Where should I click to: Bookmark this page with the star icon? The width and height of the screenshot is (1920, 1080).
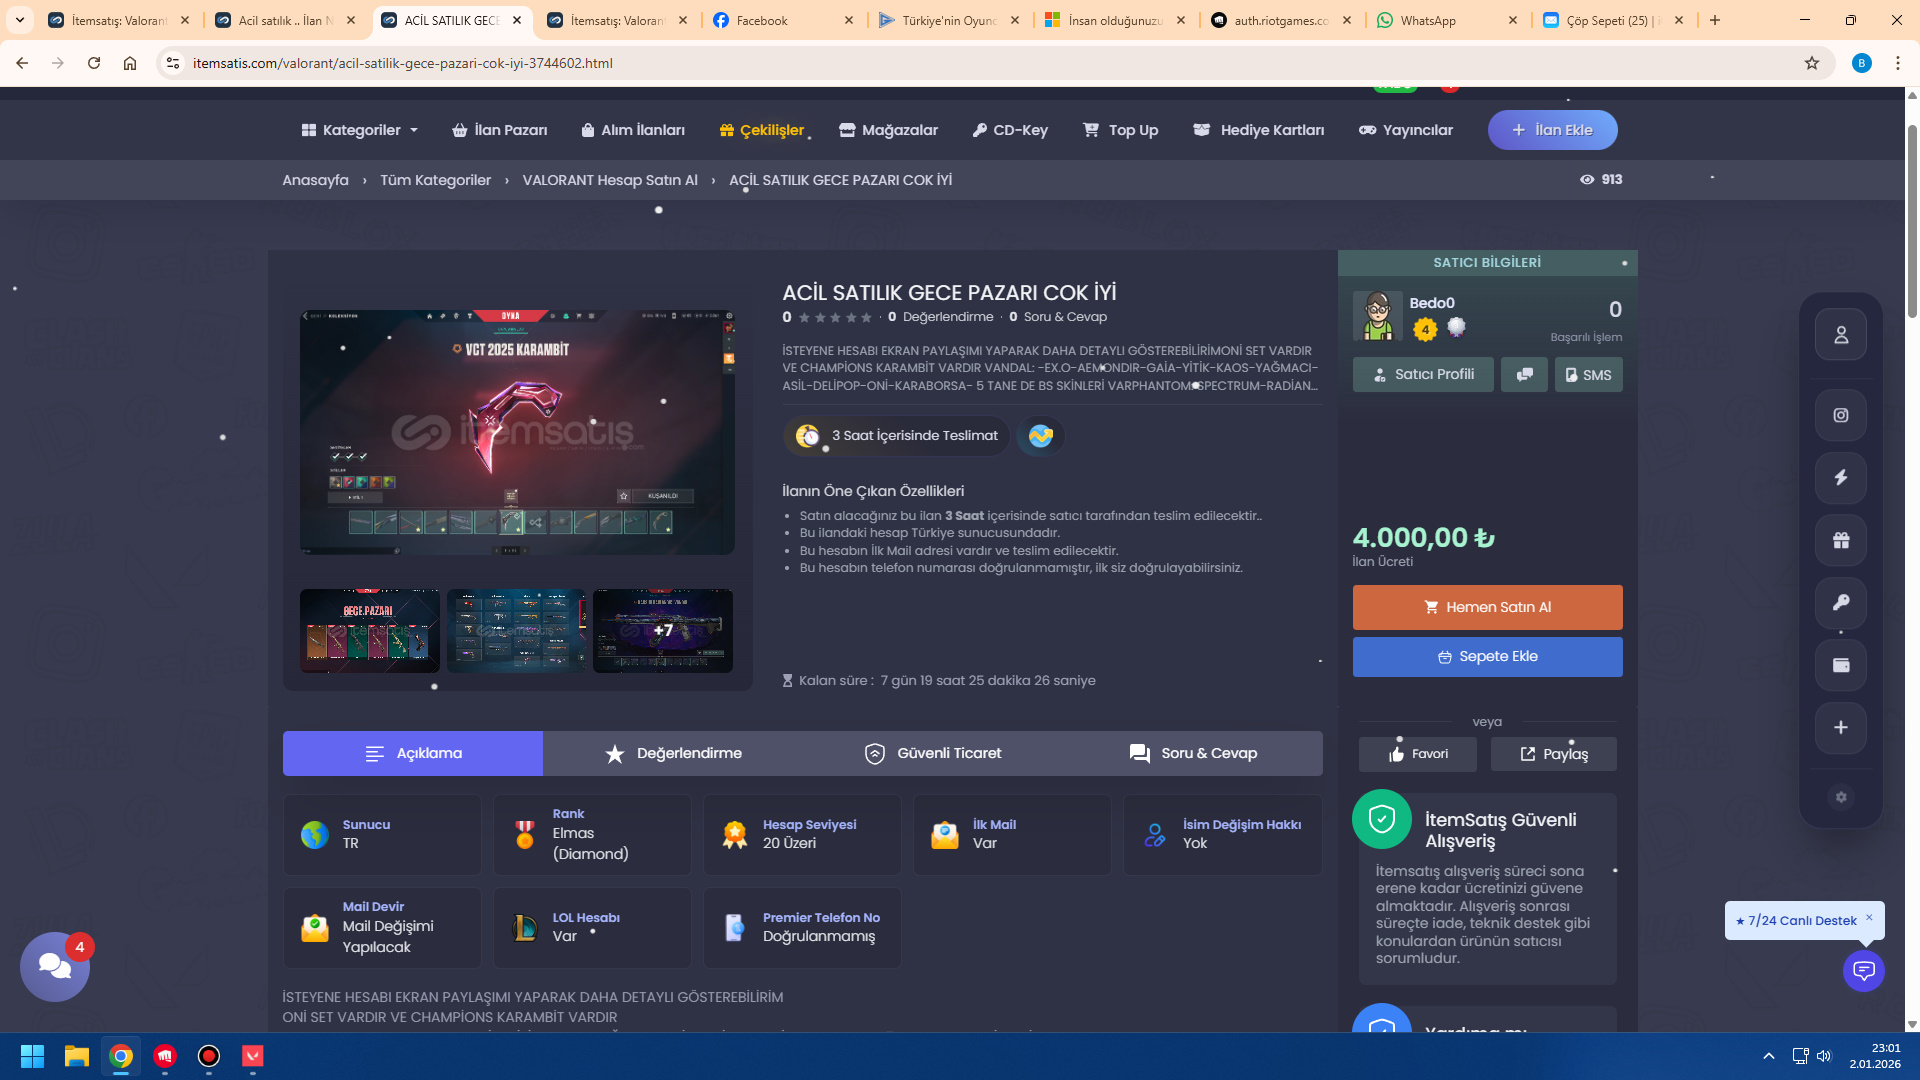[x=1812, y=63]
